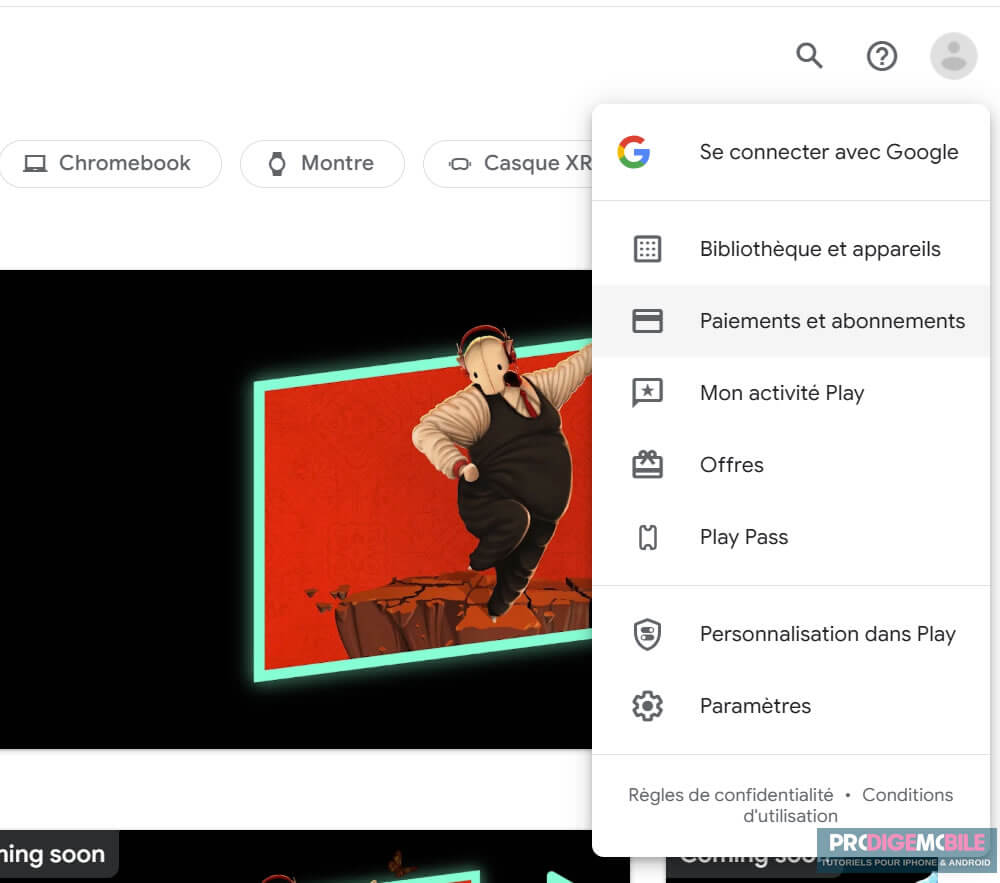The width and height of the screenshot is (1000, 883).
Task: Click the Play Pass ticket icon
Action: 647,537
